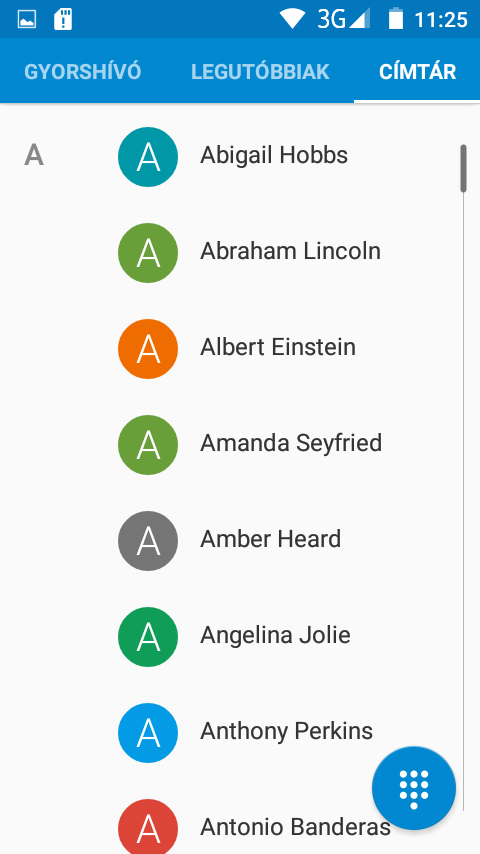The width and height of the screenshot is (480, 854).
Task: Tap Angelina Jolie green avatar icon
Action: (x=148, y=637)
